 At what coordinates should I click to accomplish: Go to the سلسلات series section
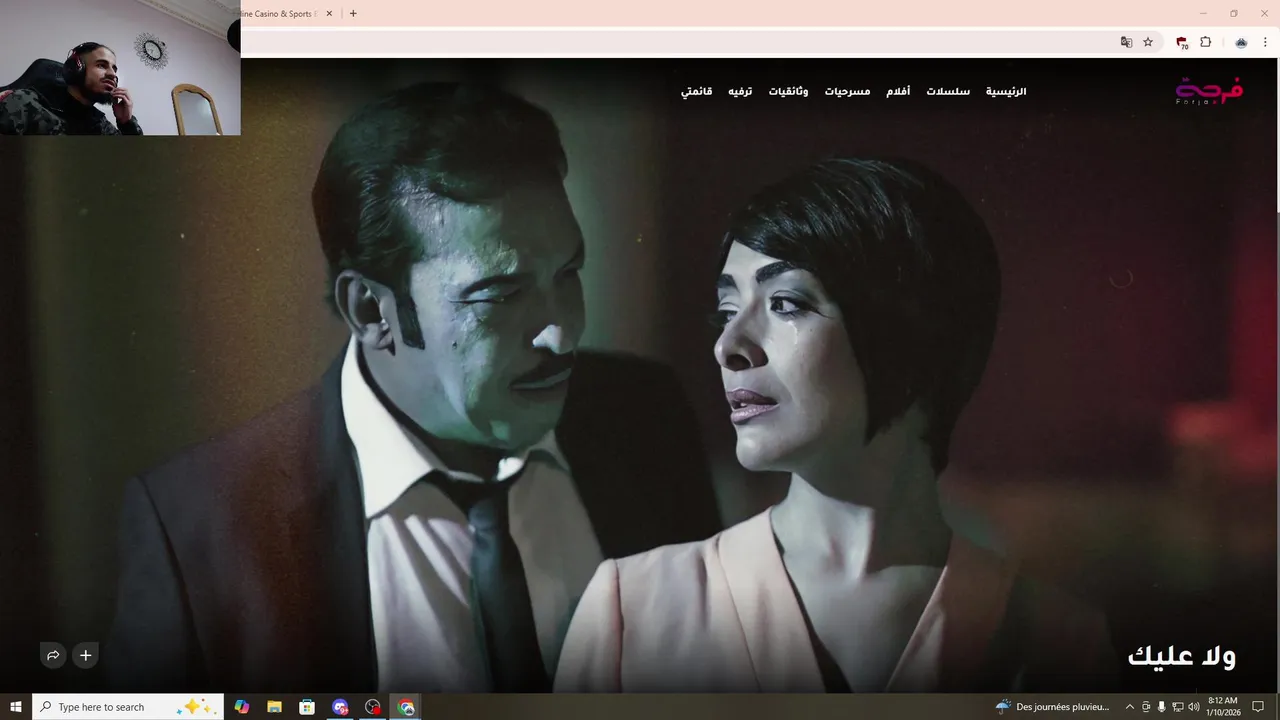pyautogui.click(x=948, y=91)
